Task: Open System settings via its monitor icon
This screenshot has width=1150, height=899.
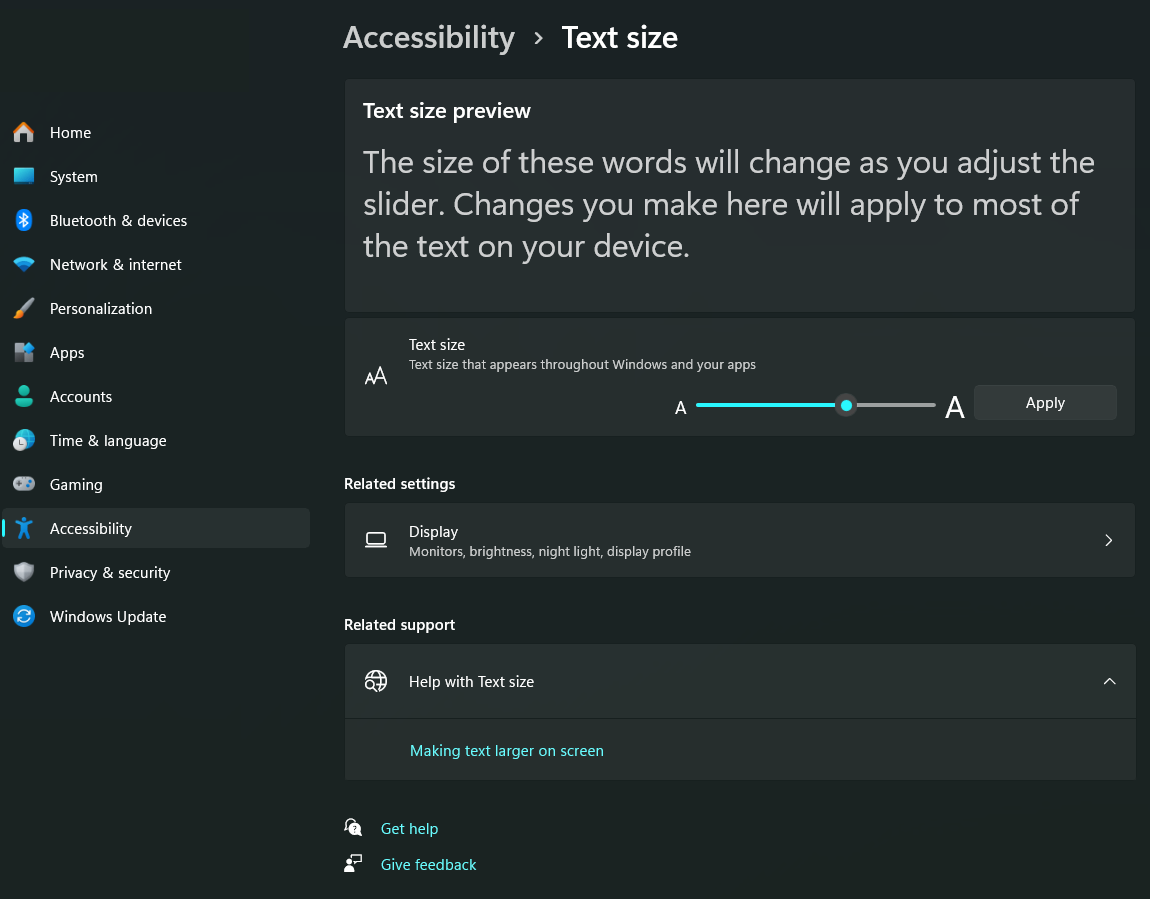Action: click(x=24, y=176)
